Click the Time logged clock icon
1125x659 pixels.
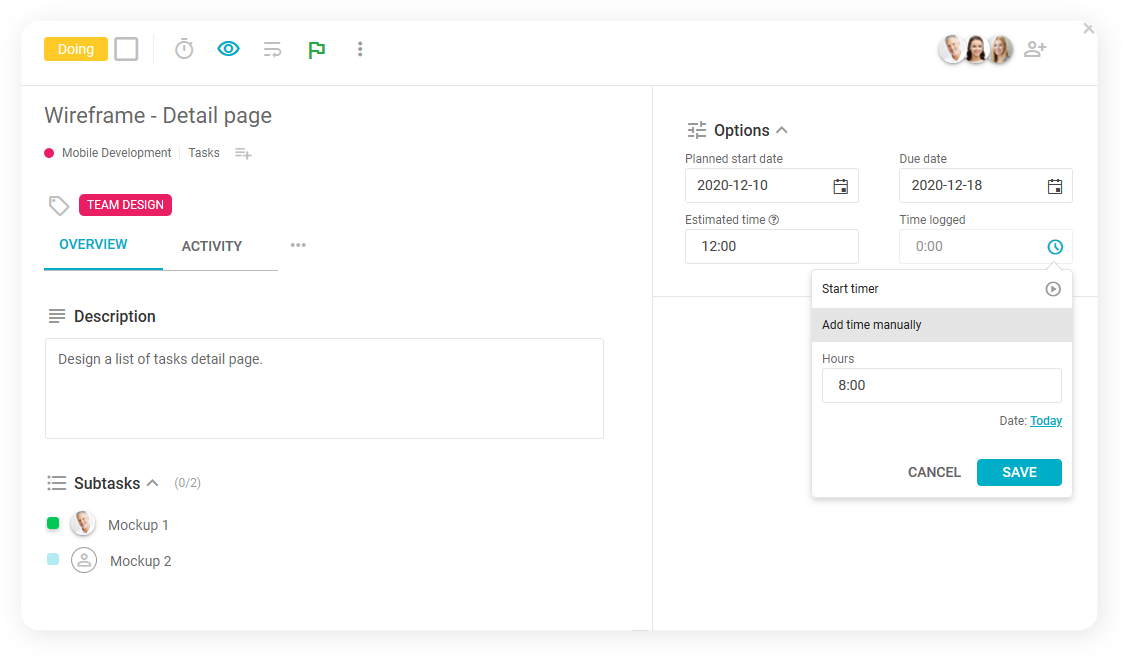pyautogui.click(x=1055, y=247)
